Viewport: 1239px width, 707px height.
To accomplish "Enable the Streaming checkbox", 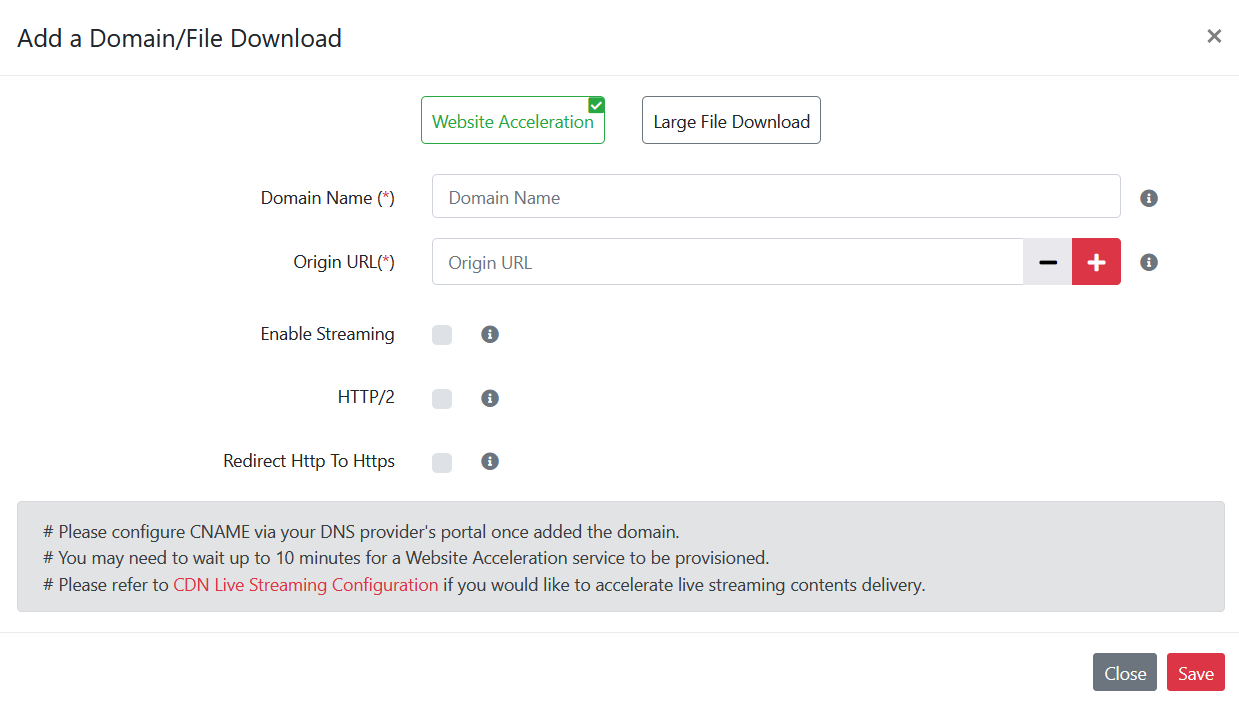I will point(442,335).
